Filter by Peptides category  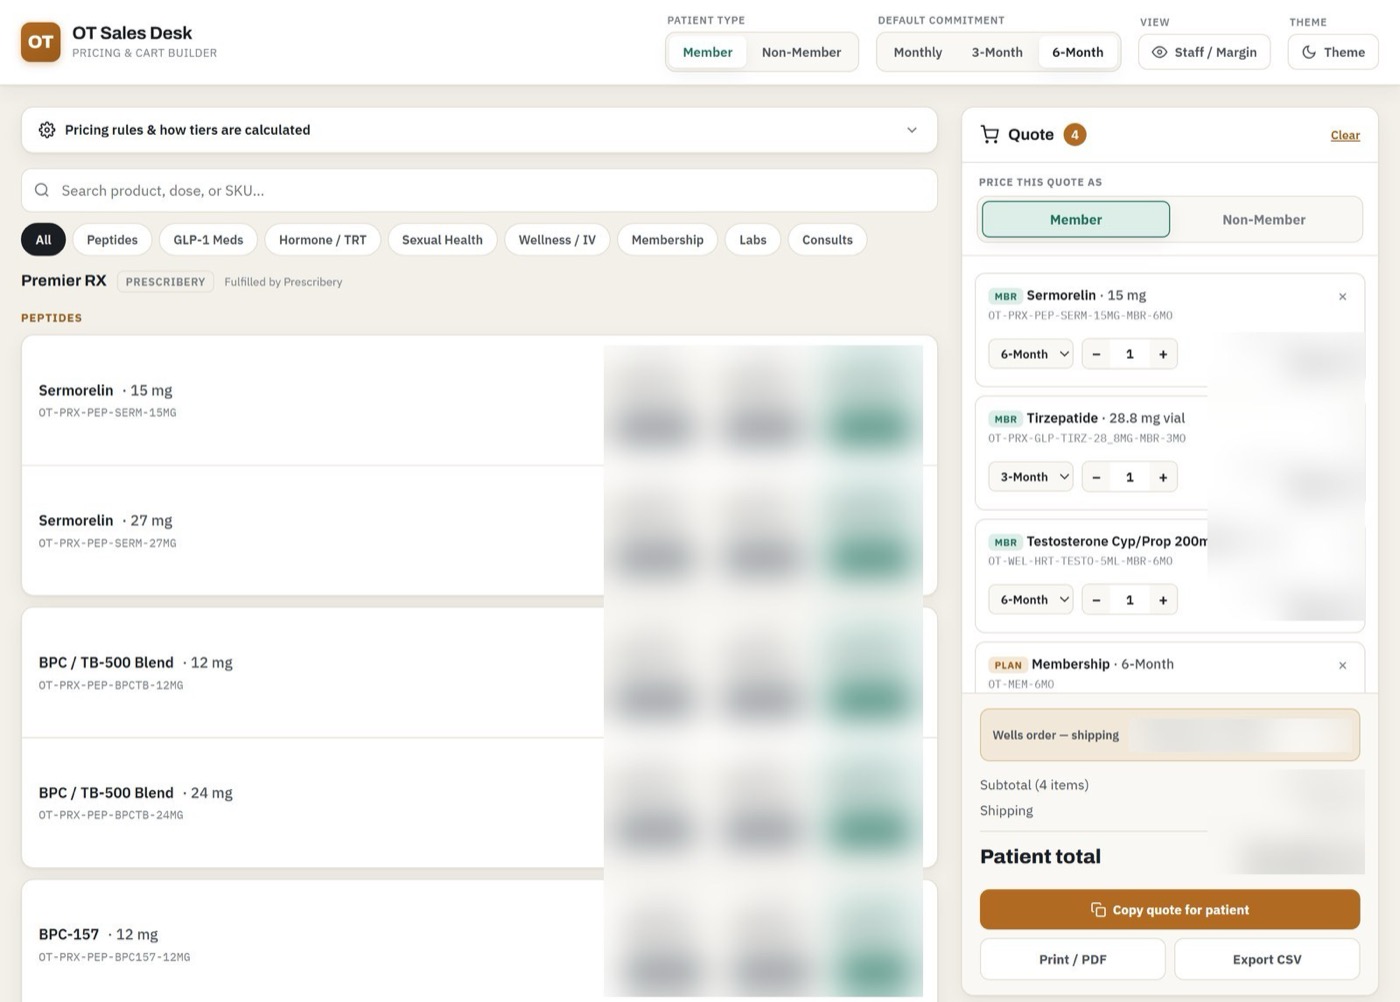pyautogui.click(x=112, y=240)
